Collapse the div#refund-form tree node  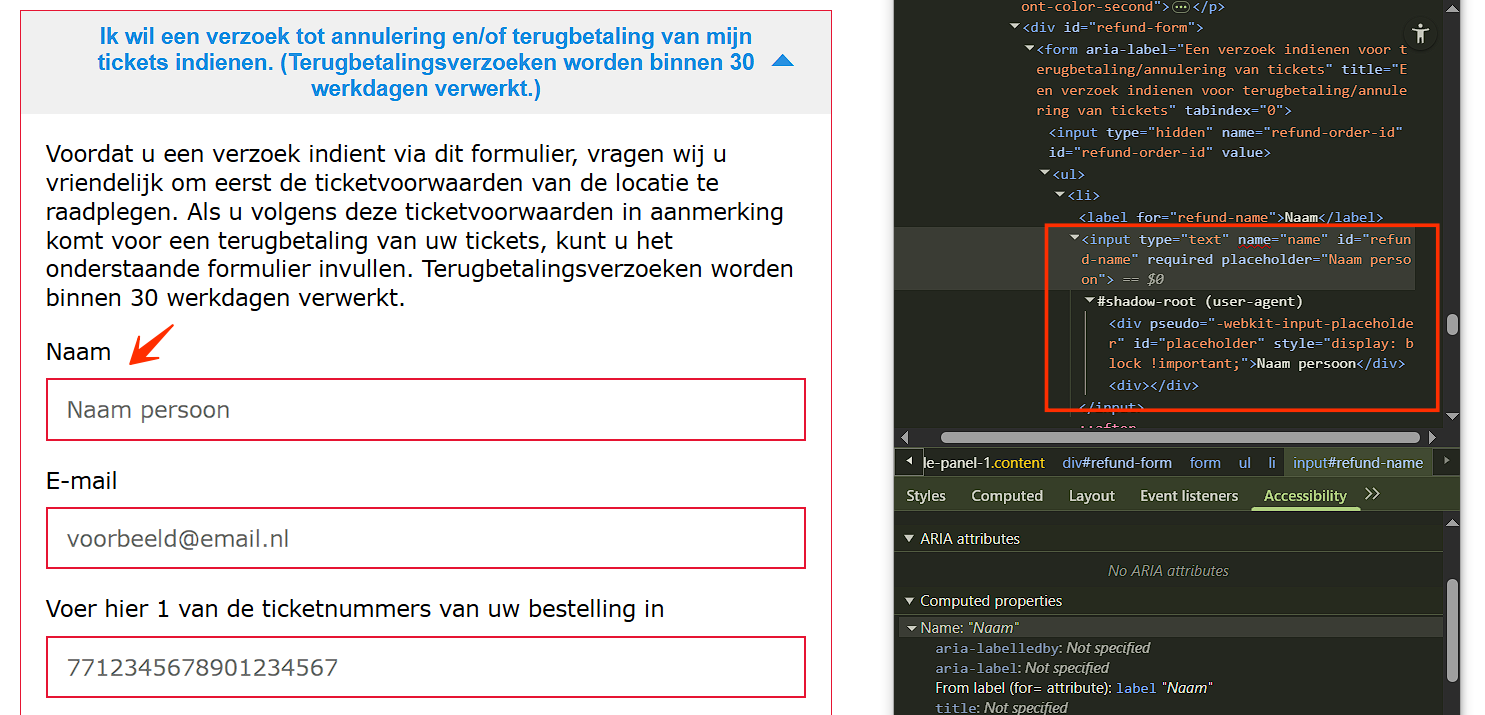click(1015, 28)
